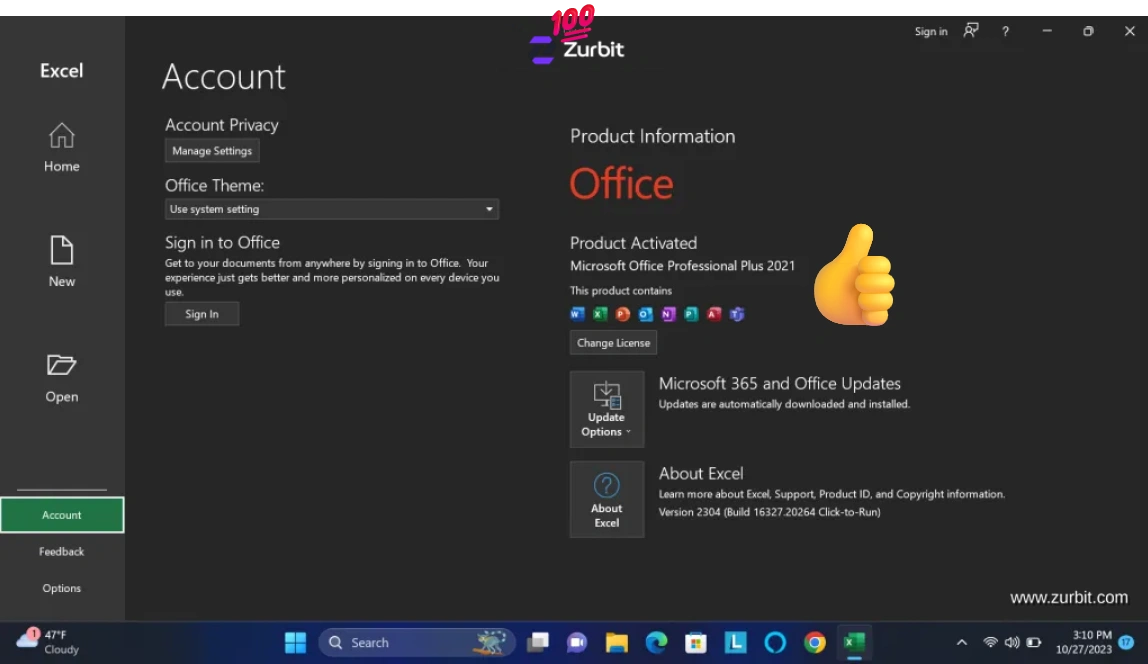The image size is (1148, 664).
Task: Click the Teams icon in product list
Action: click(737, 314)
